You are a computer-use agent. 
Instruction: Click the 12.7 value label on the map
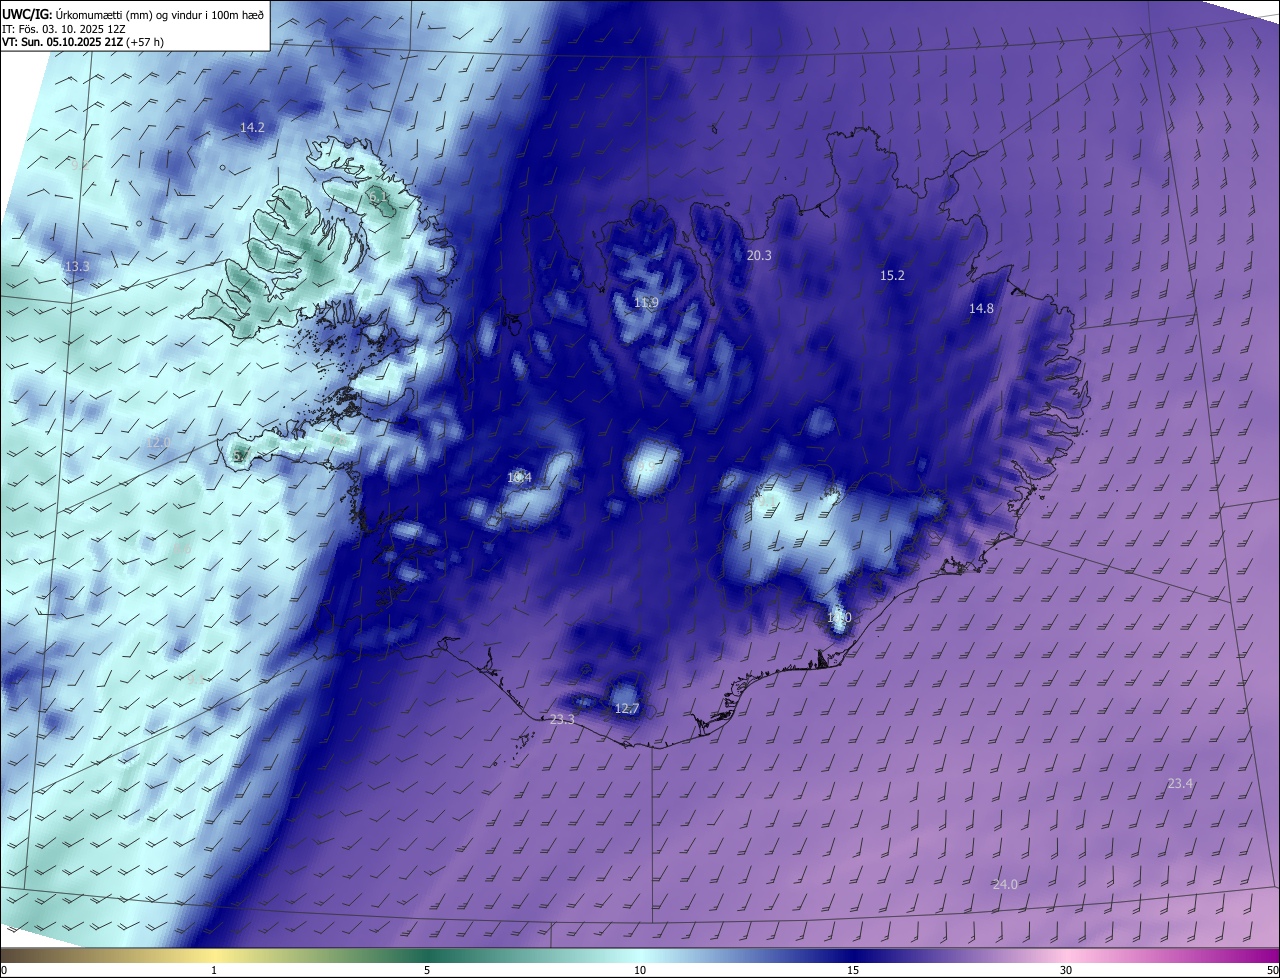[x=626, y=708]
